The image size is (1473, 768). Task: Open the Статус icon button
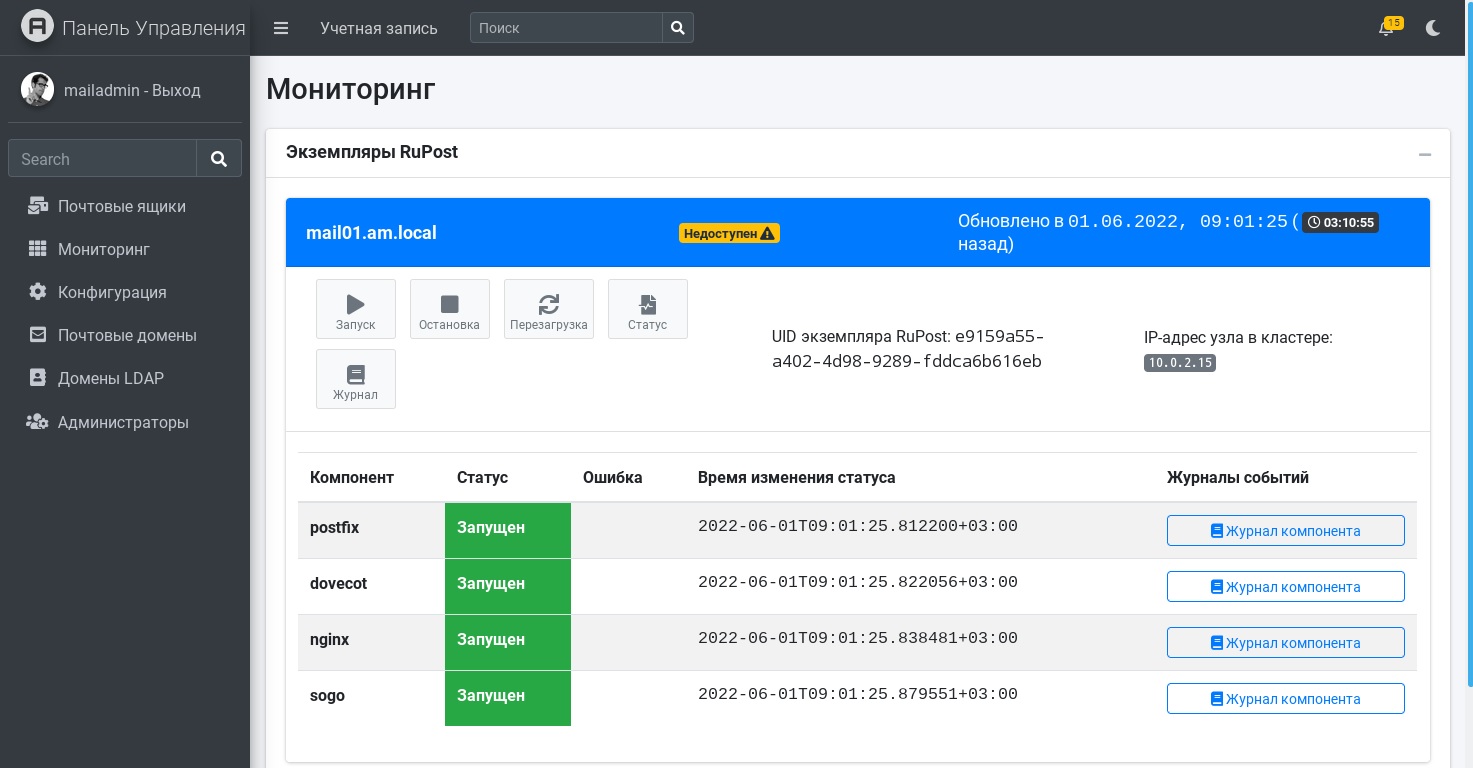pyautogui.click(x=647, y=309)
